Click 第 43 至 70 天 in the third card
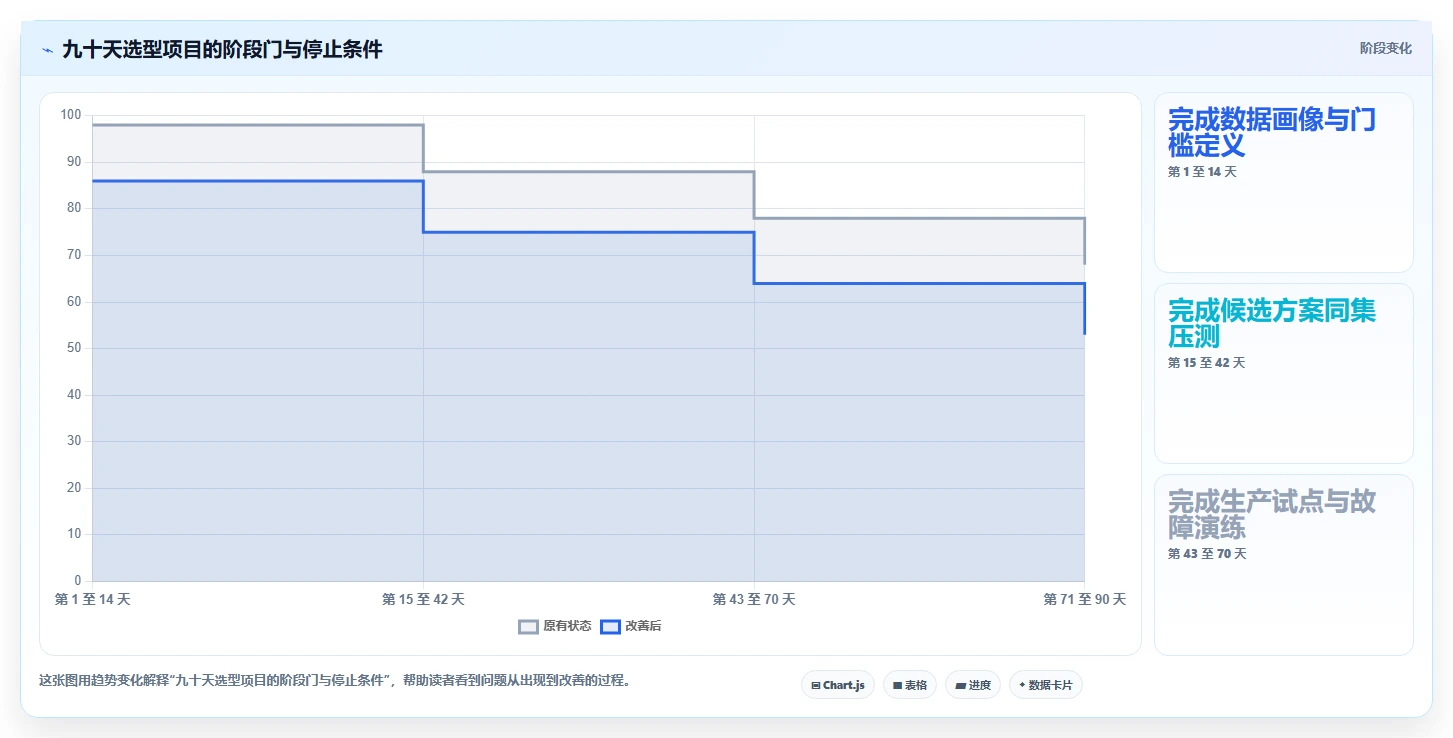 [1206, 554]
